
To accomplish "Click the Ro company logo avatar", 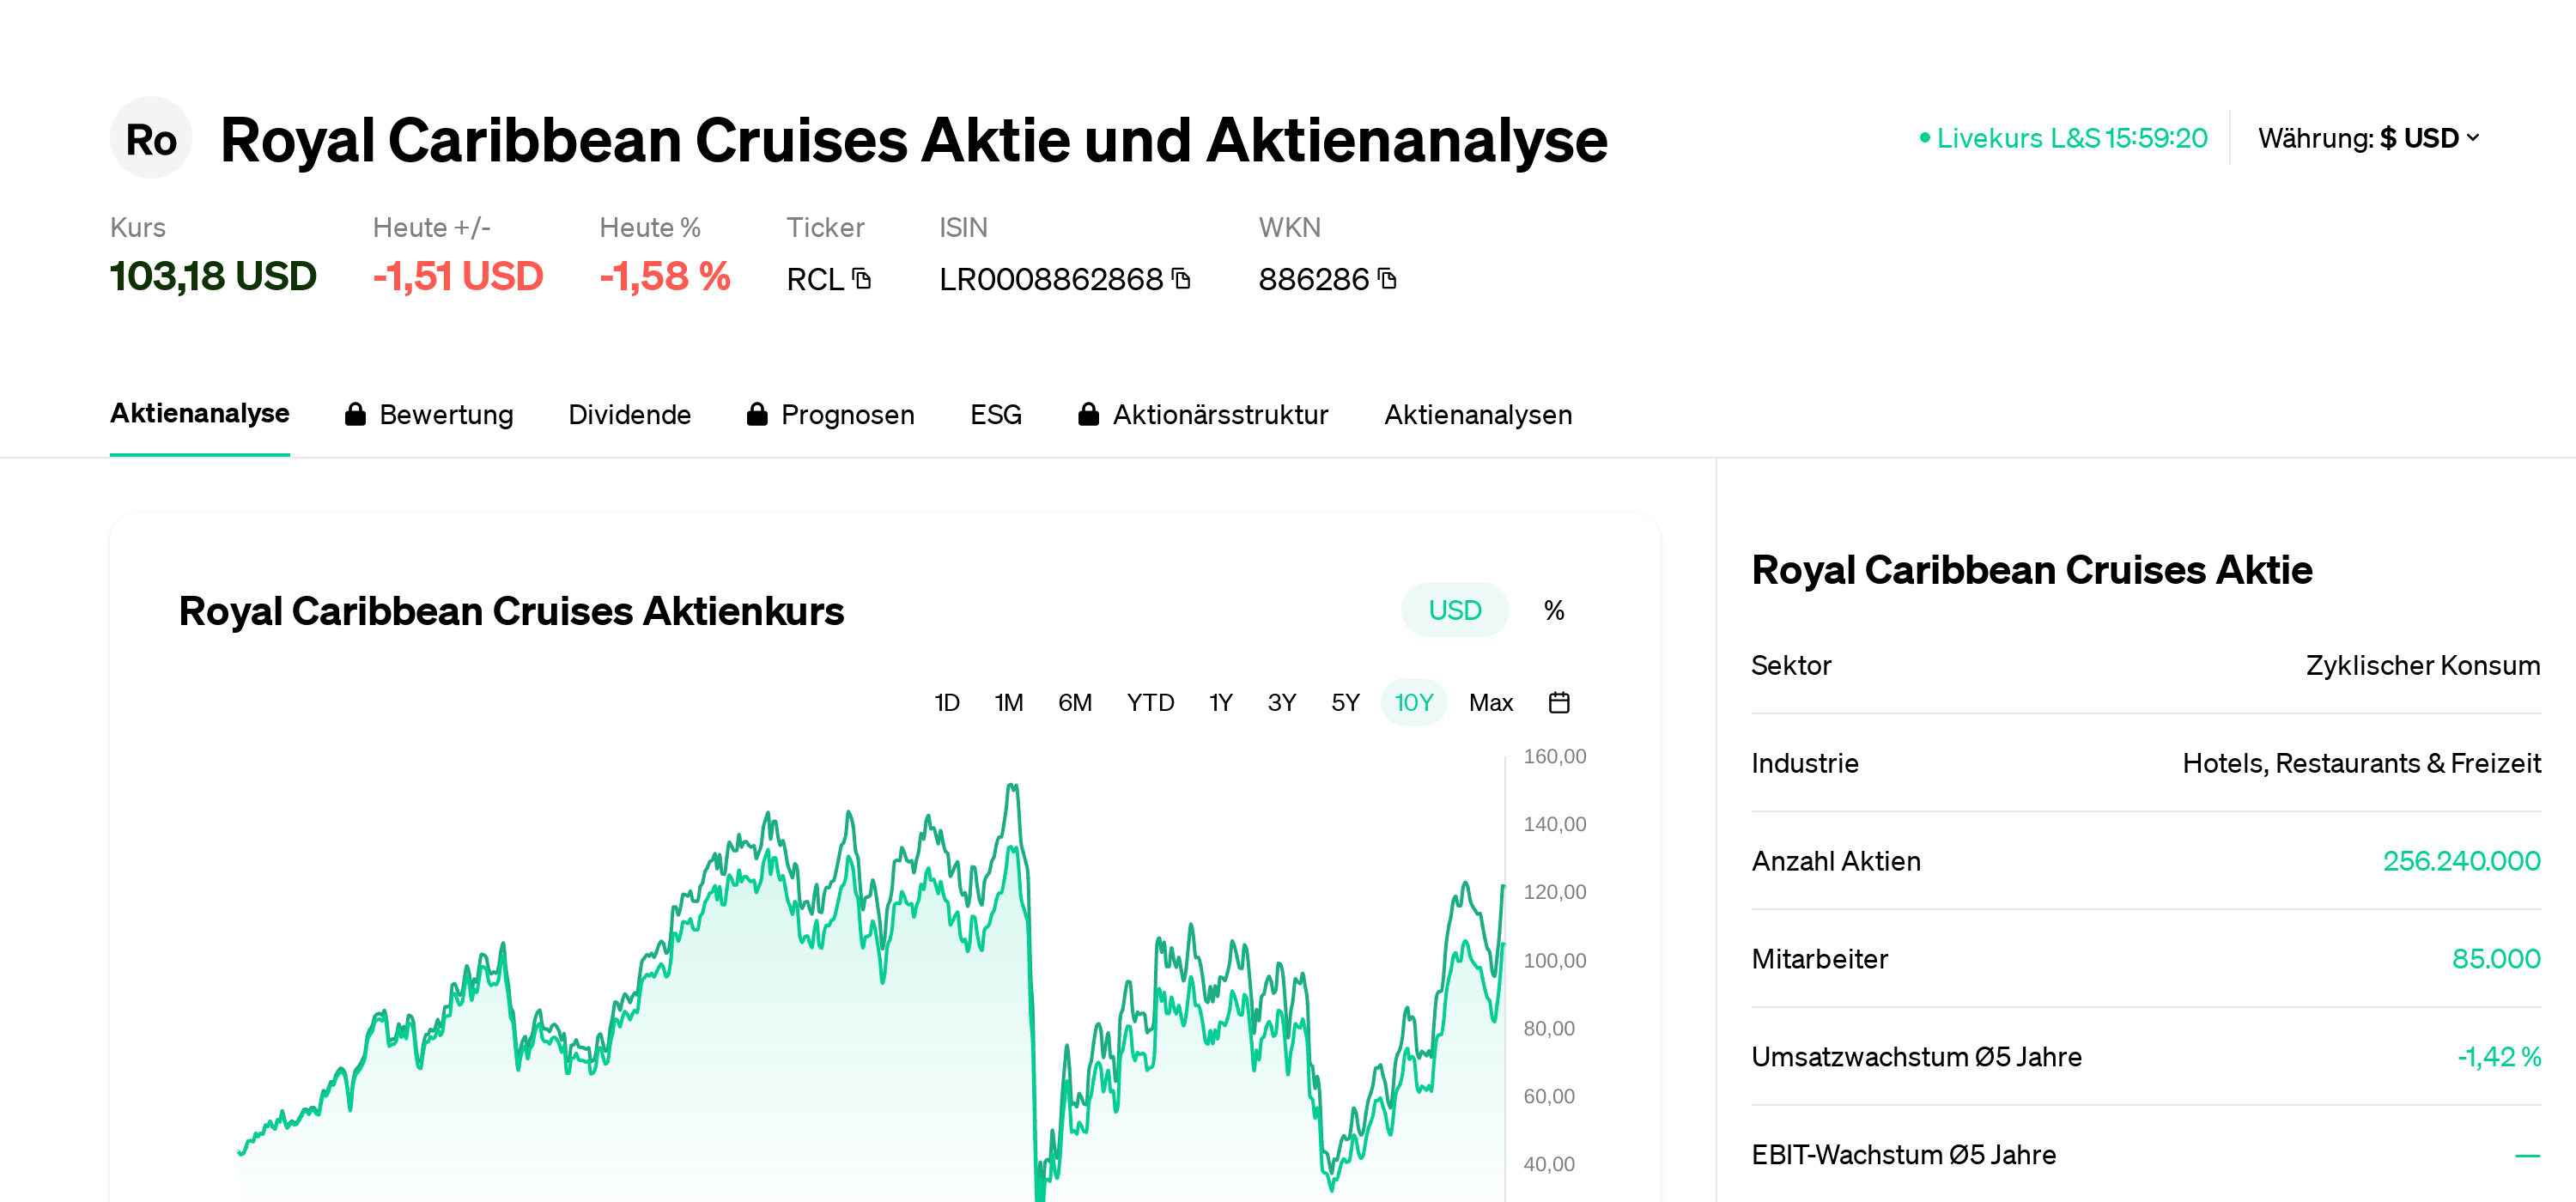I will pos(151,138).
